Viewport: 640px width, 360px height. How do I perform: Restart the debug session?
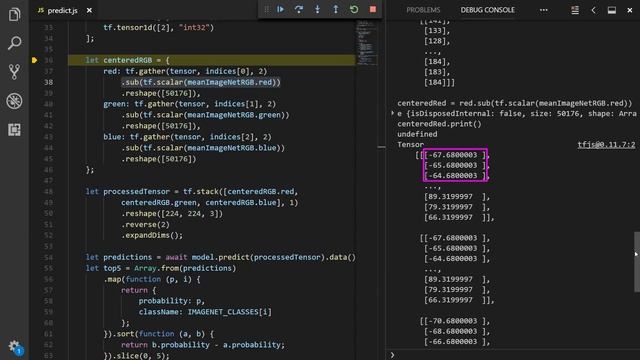pos(354,9)
